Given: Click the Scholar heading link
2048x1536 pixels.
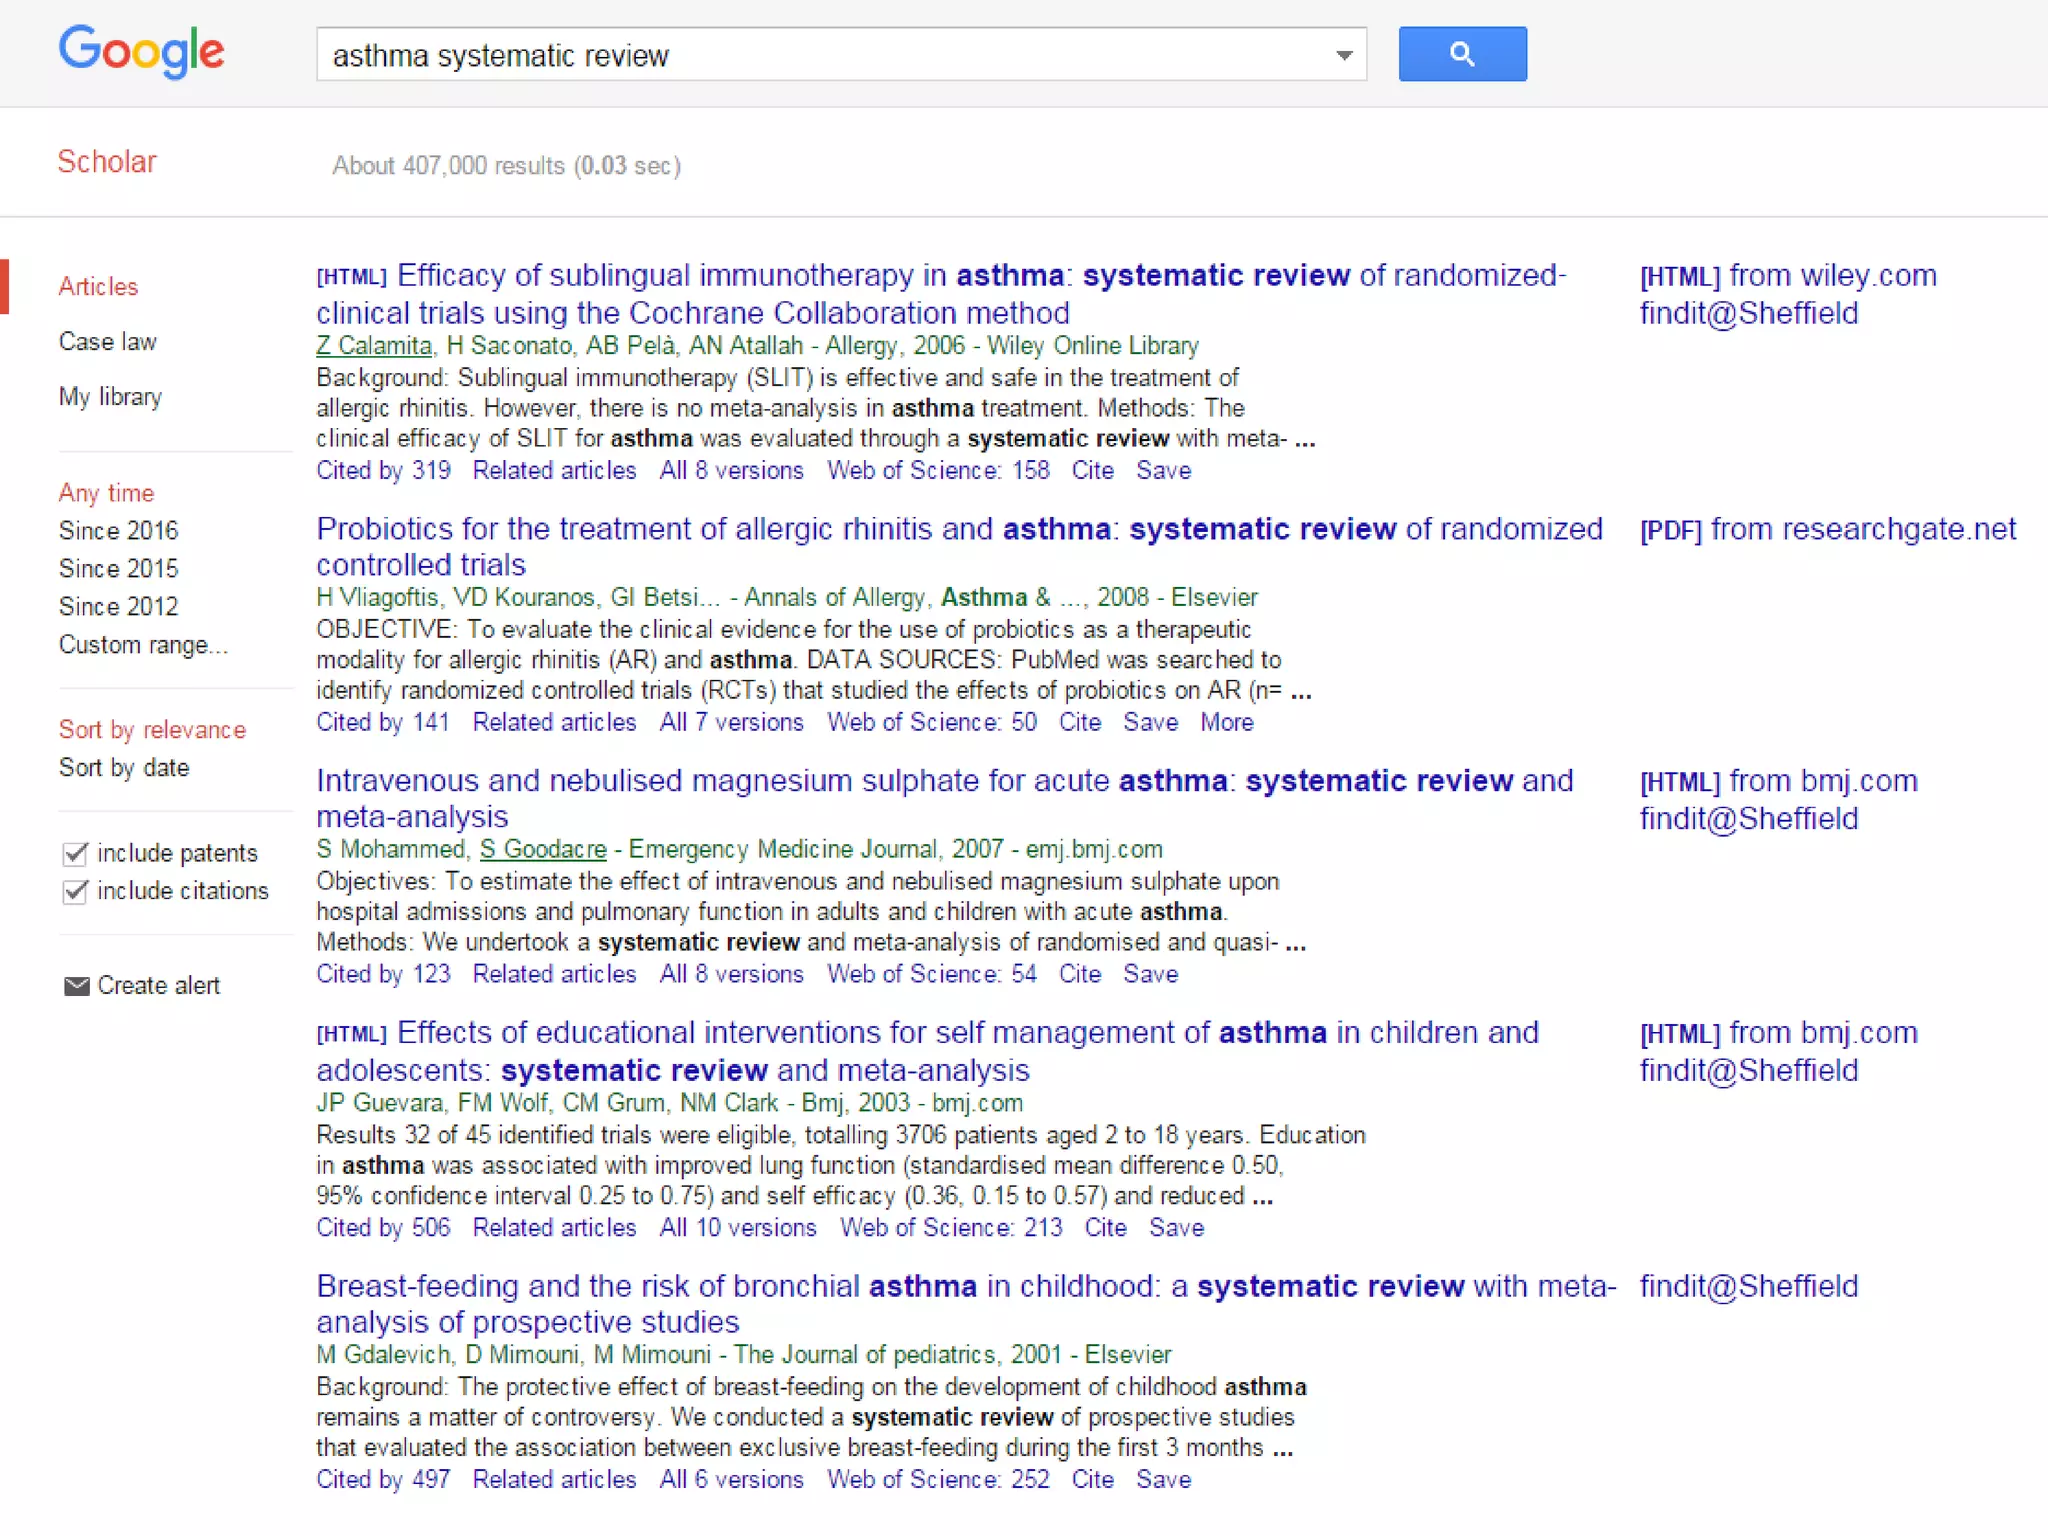Looking at the screenshot, I should point(107,162).
